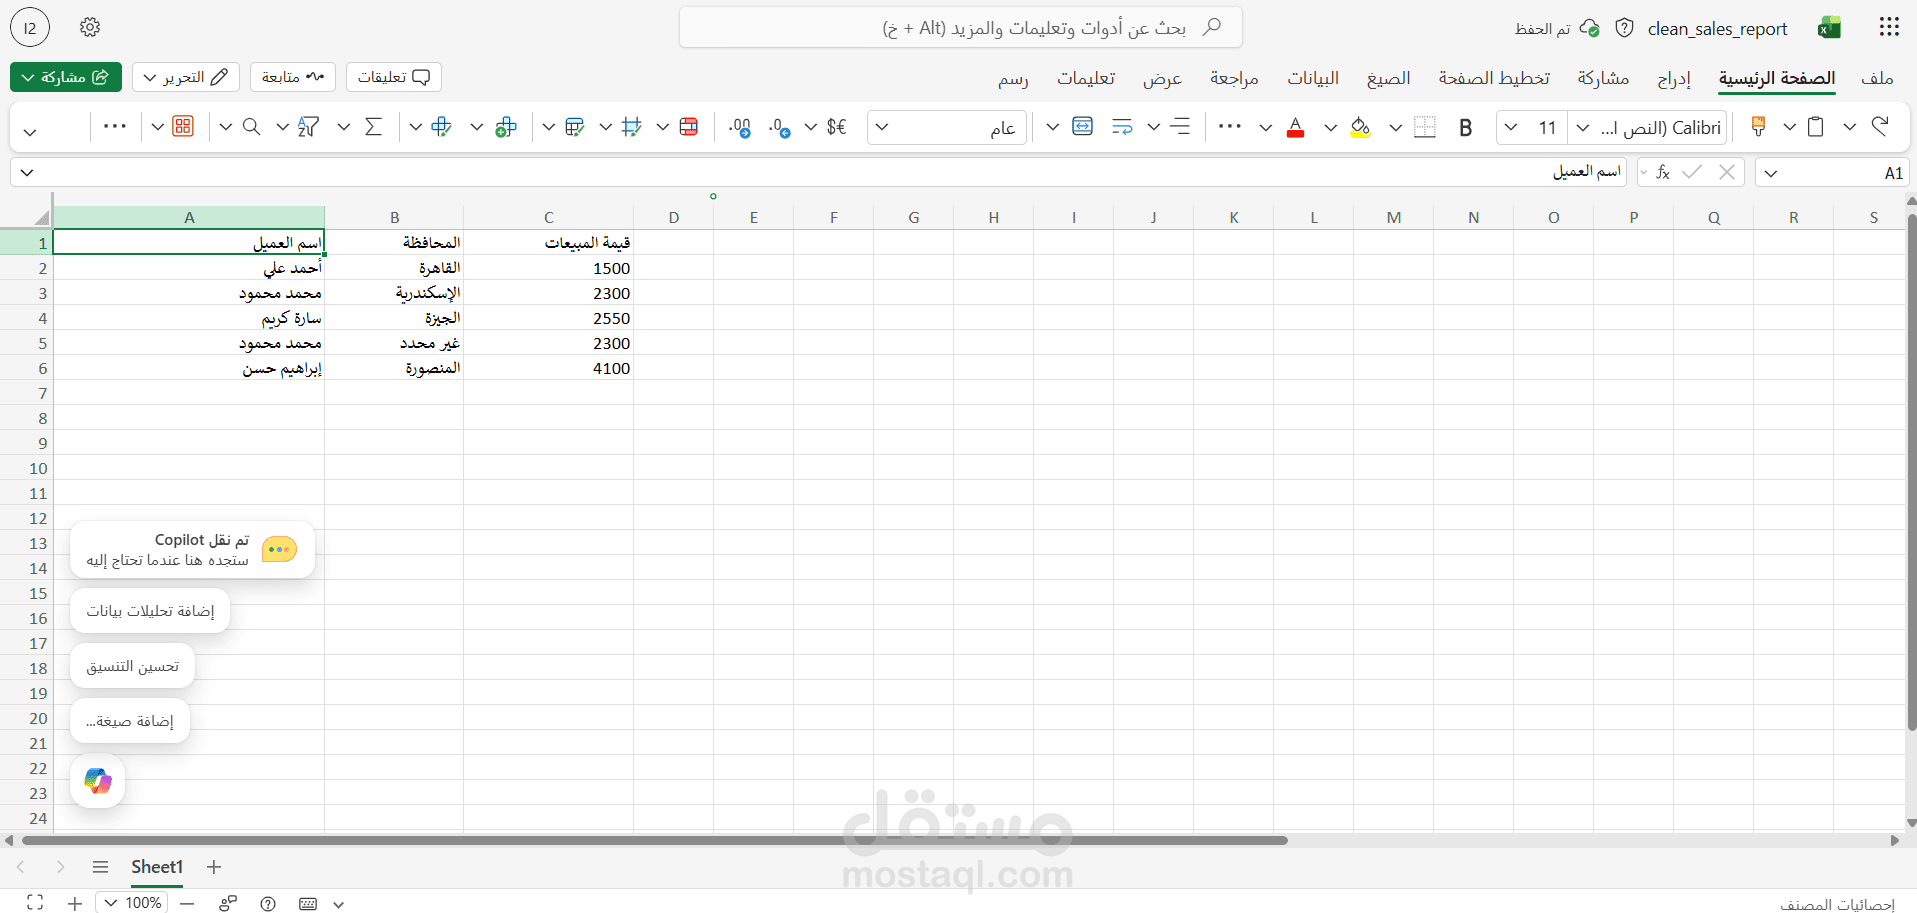The width and height of the screenshot is (1917, 913).
Task: Click the wrap text icon
Action: (x=1122, y=127)
